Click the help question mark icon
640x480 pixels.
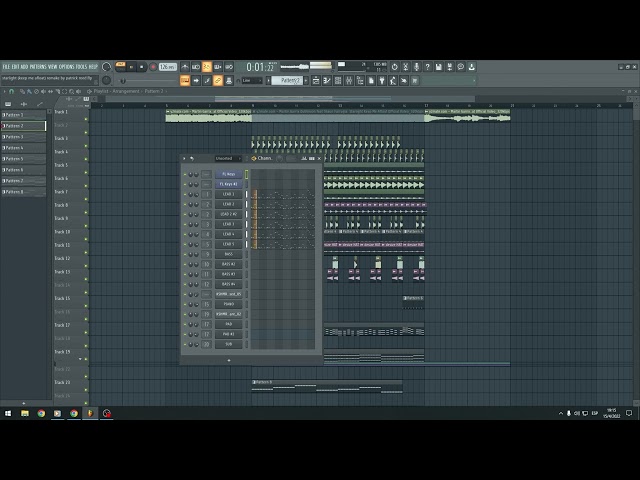pos(427,67)
